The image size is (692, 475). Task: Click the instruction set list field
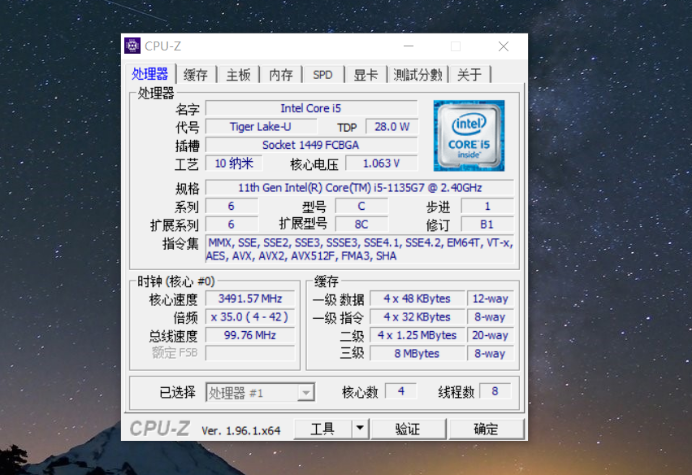click(x=360, y=249)
